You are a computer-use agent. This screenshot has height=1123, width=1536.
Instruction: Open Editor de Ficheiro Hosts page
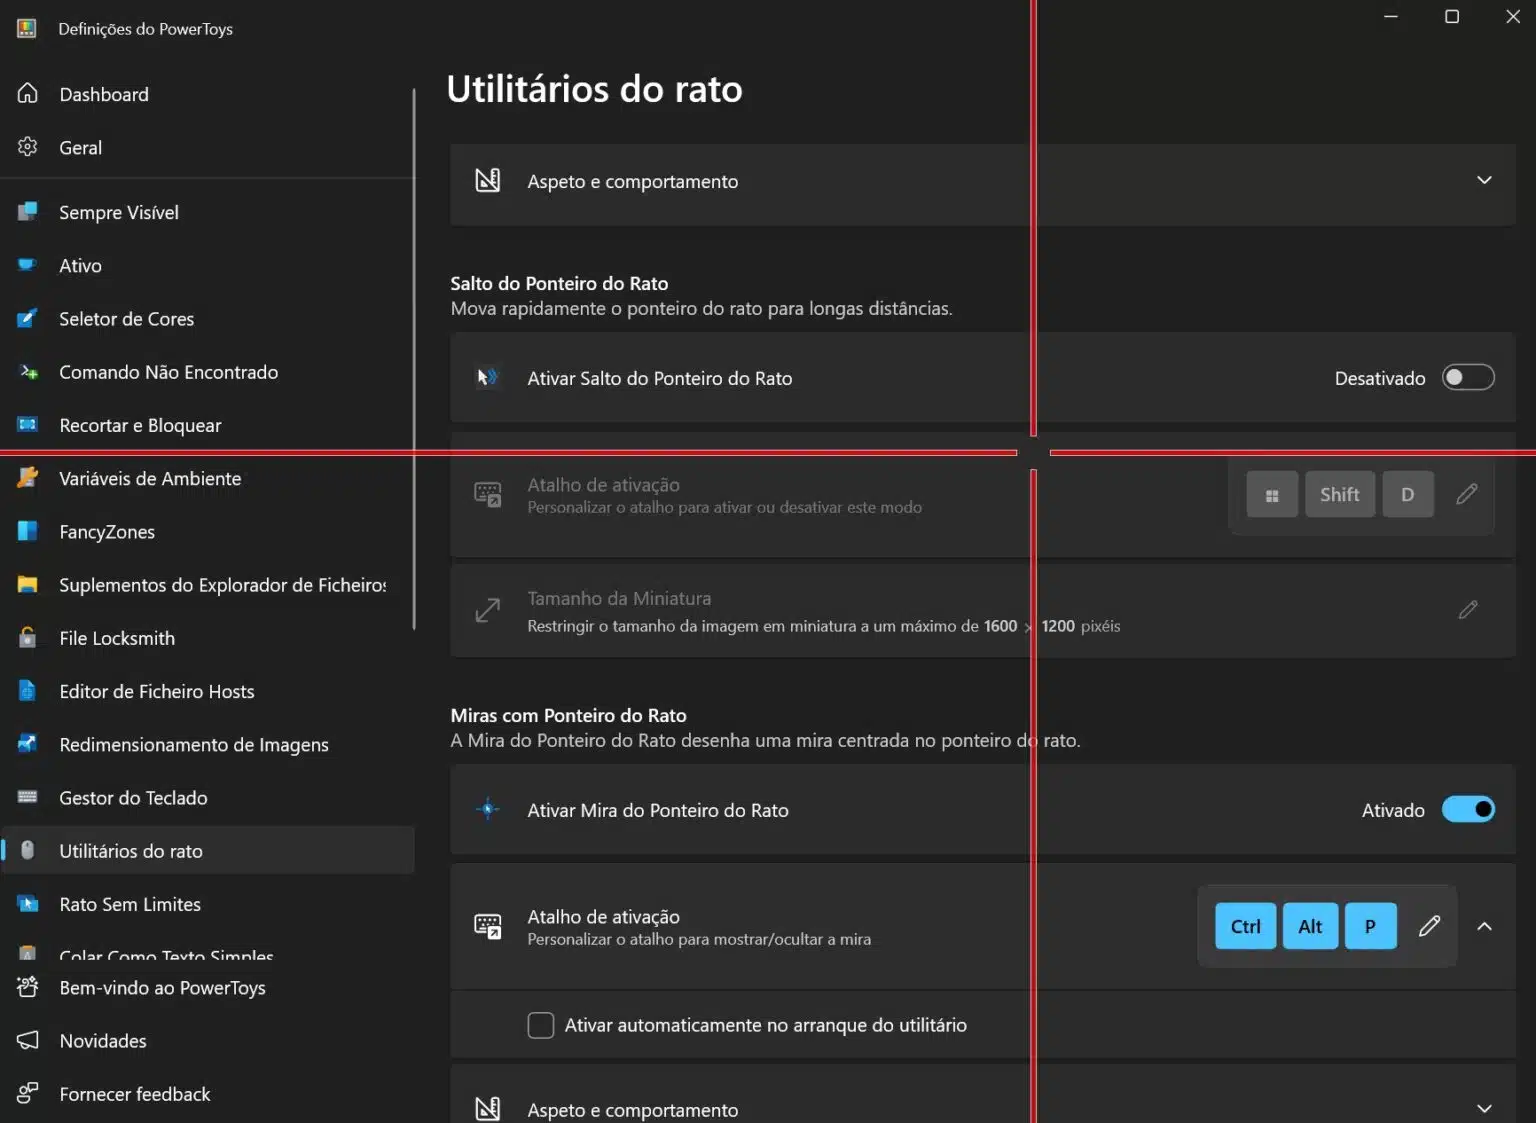coord(207,691)
